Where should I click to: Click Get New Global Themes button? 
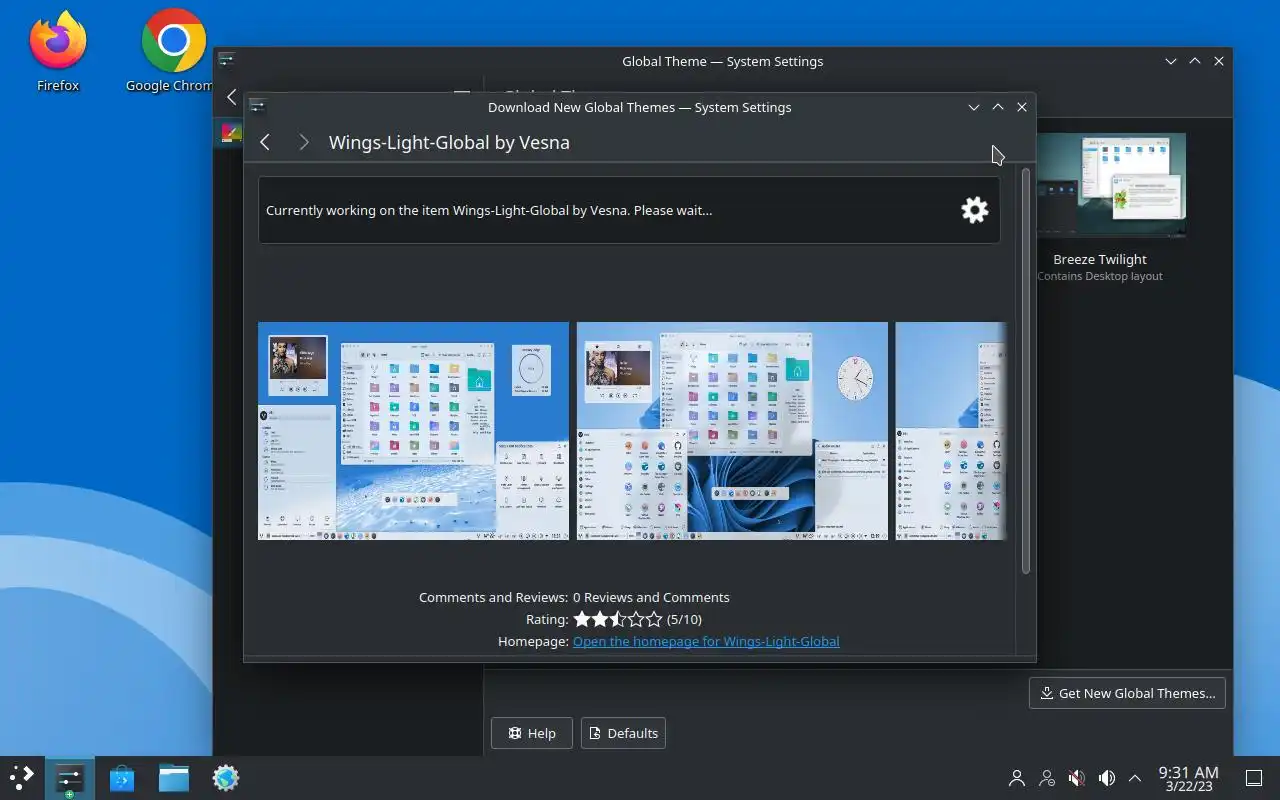[1127, 693]
